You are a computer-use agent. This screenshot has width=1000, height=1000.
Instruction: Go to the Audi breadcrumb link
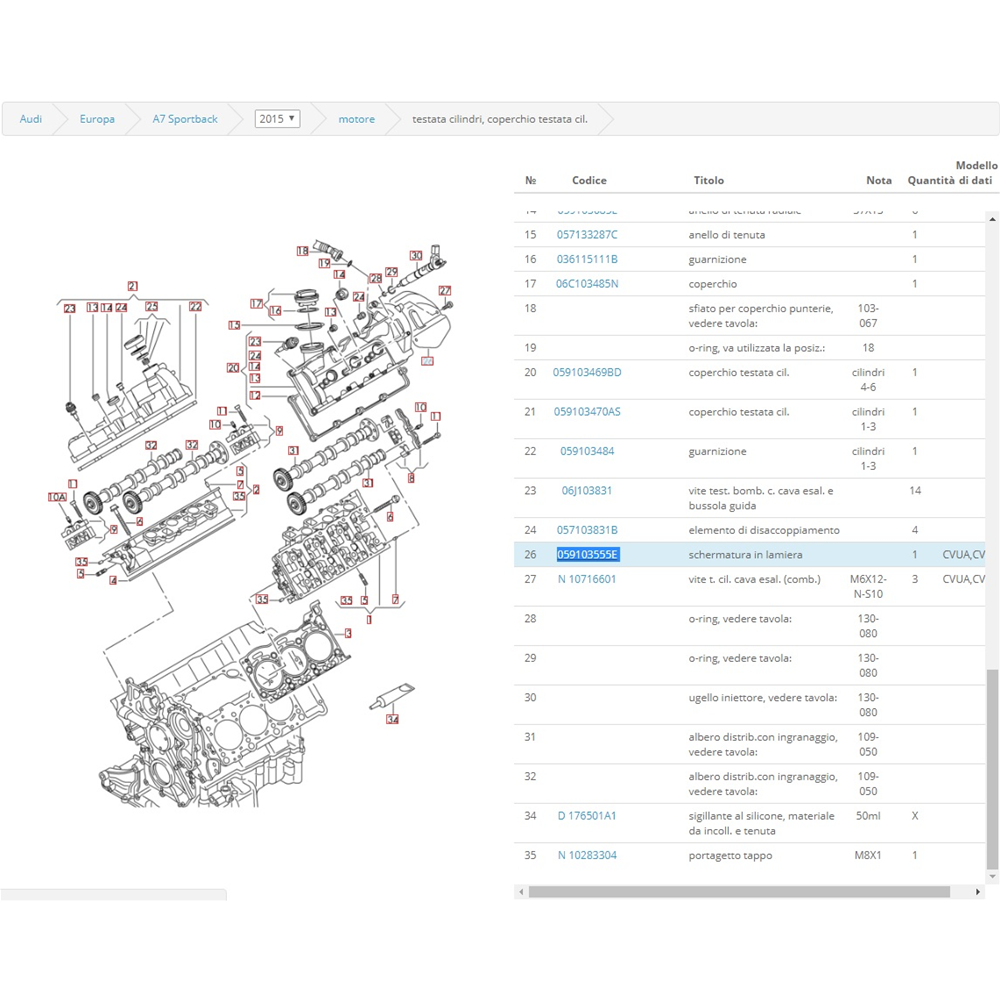click(x=31, y=119)
